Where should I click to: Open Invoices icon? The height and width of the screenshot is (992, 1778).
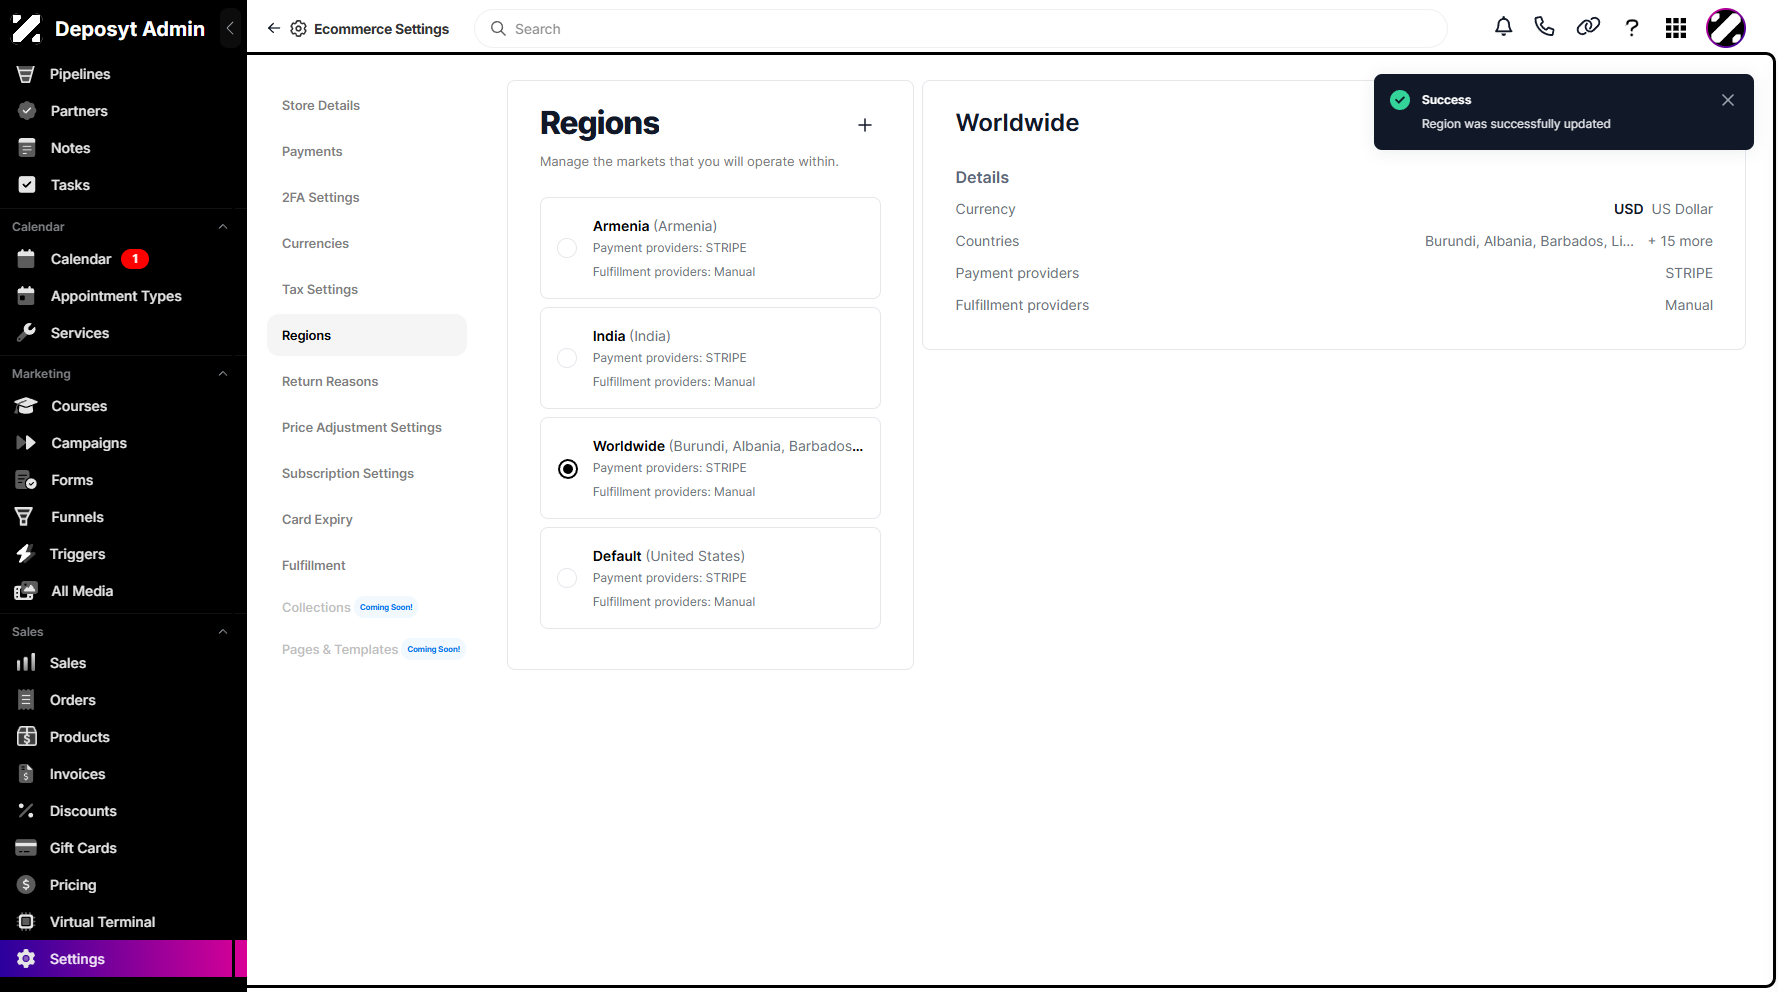click(26, 774)
